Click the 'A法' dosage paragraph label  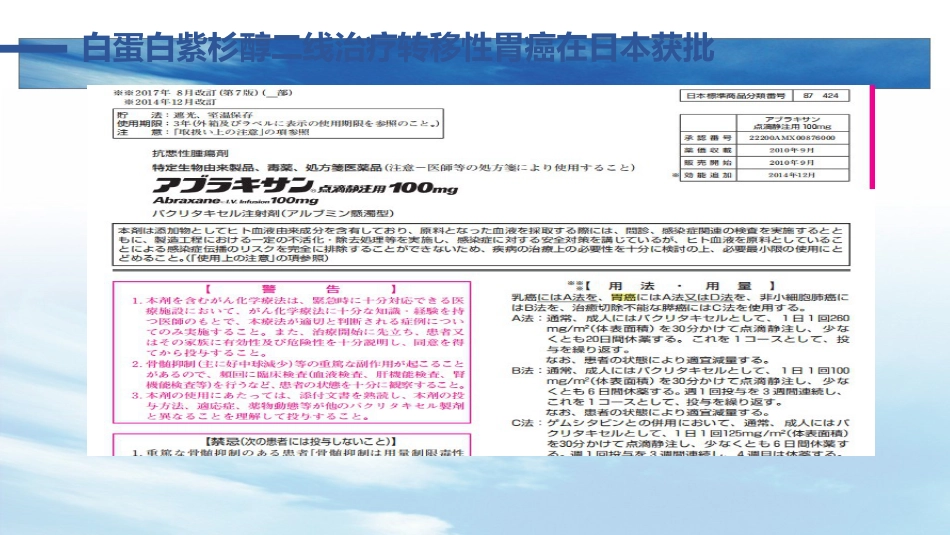click(x=525, y=318)
